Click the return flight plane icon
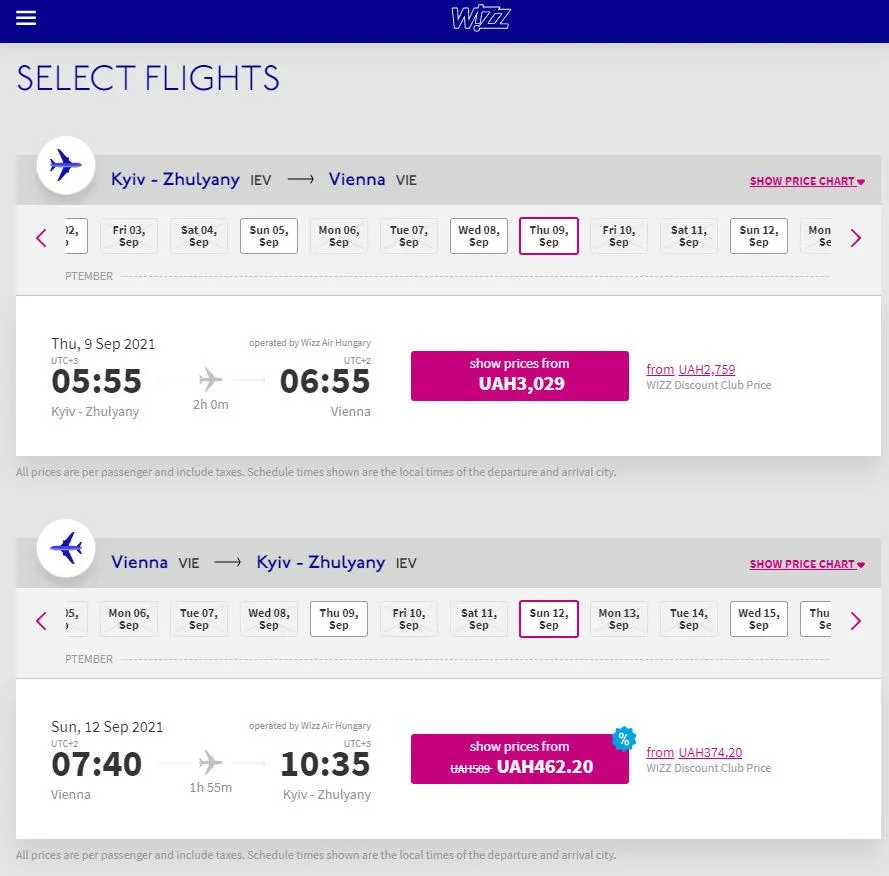 coord(66,548)
